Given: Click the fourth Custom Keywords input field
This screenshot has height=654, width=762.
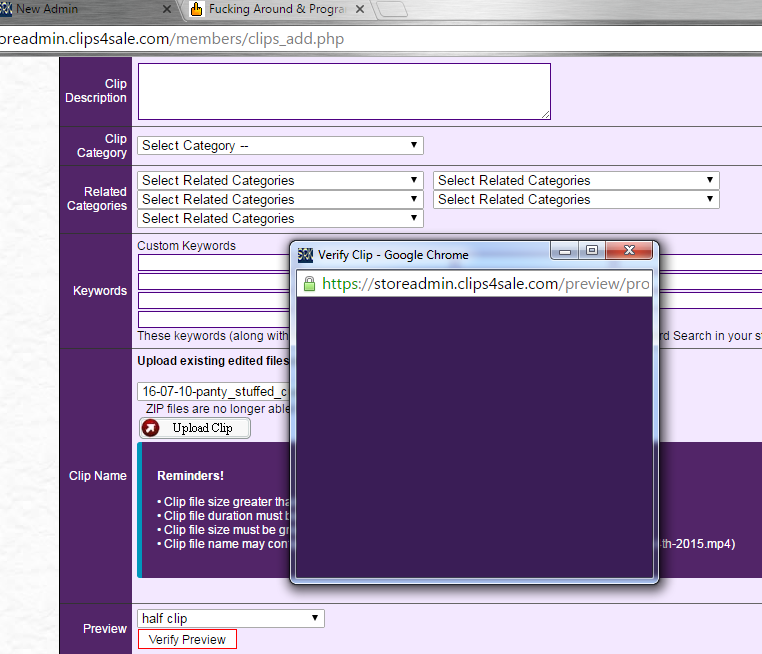Looking at the screenshot, I should 214,319.
